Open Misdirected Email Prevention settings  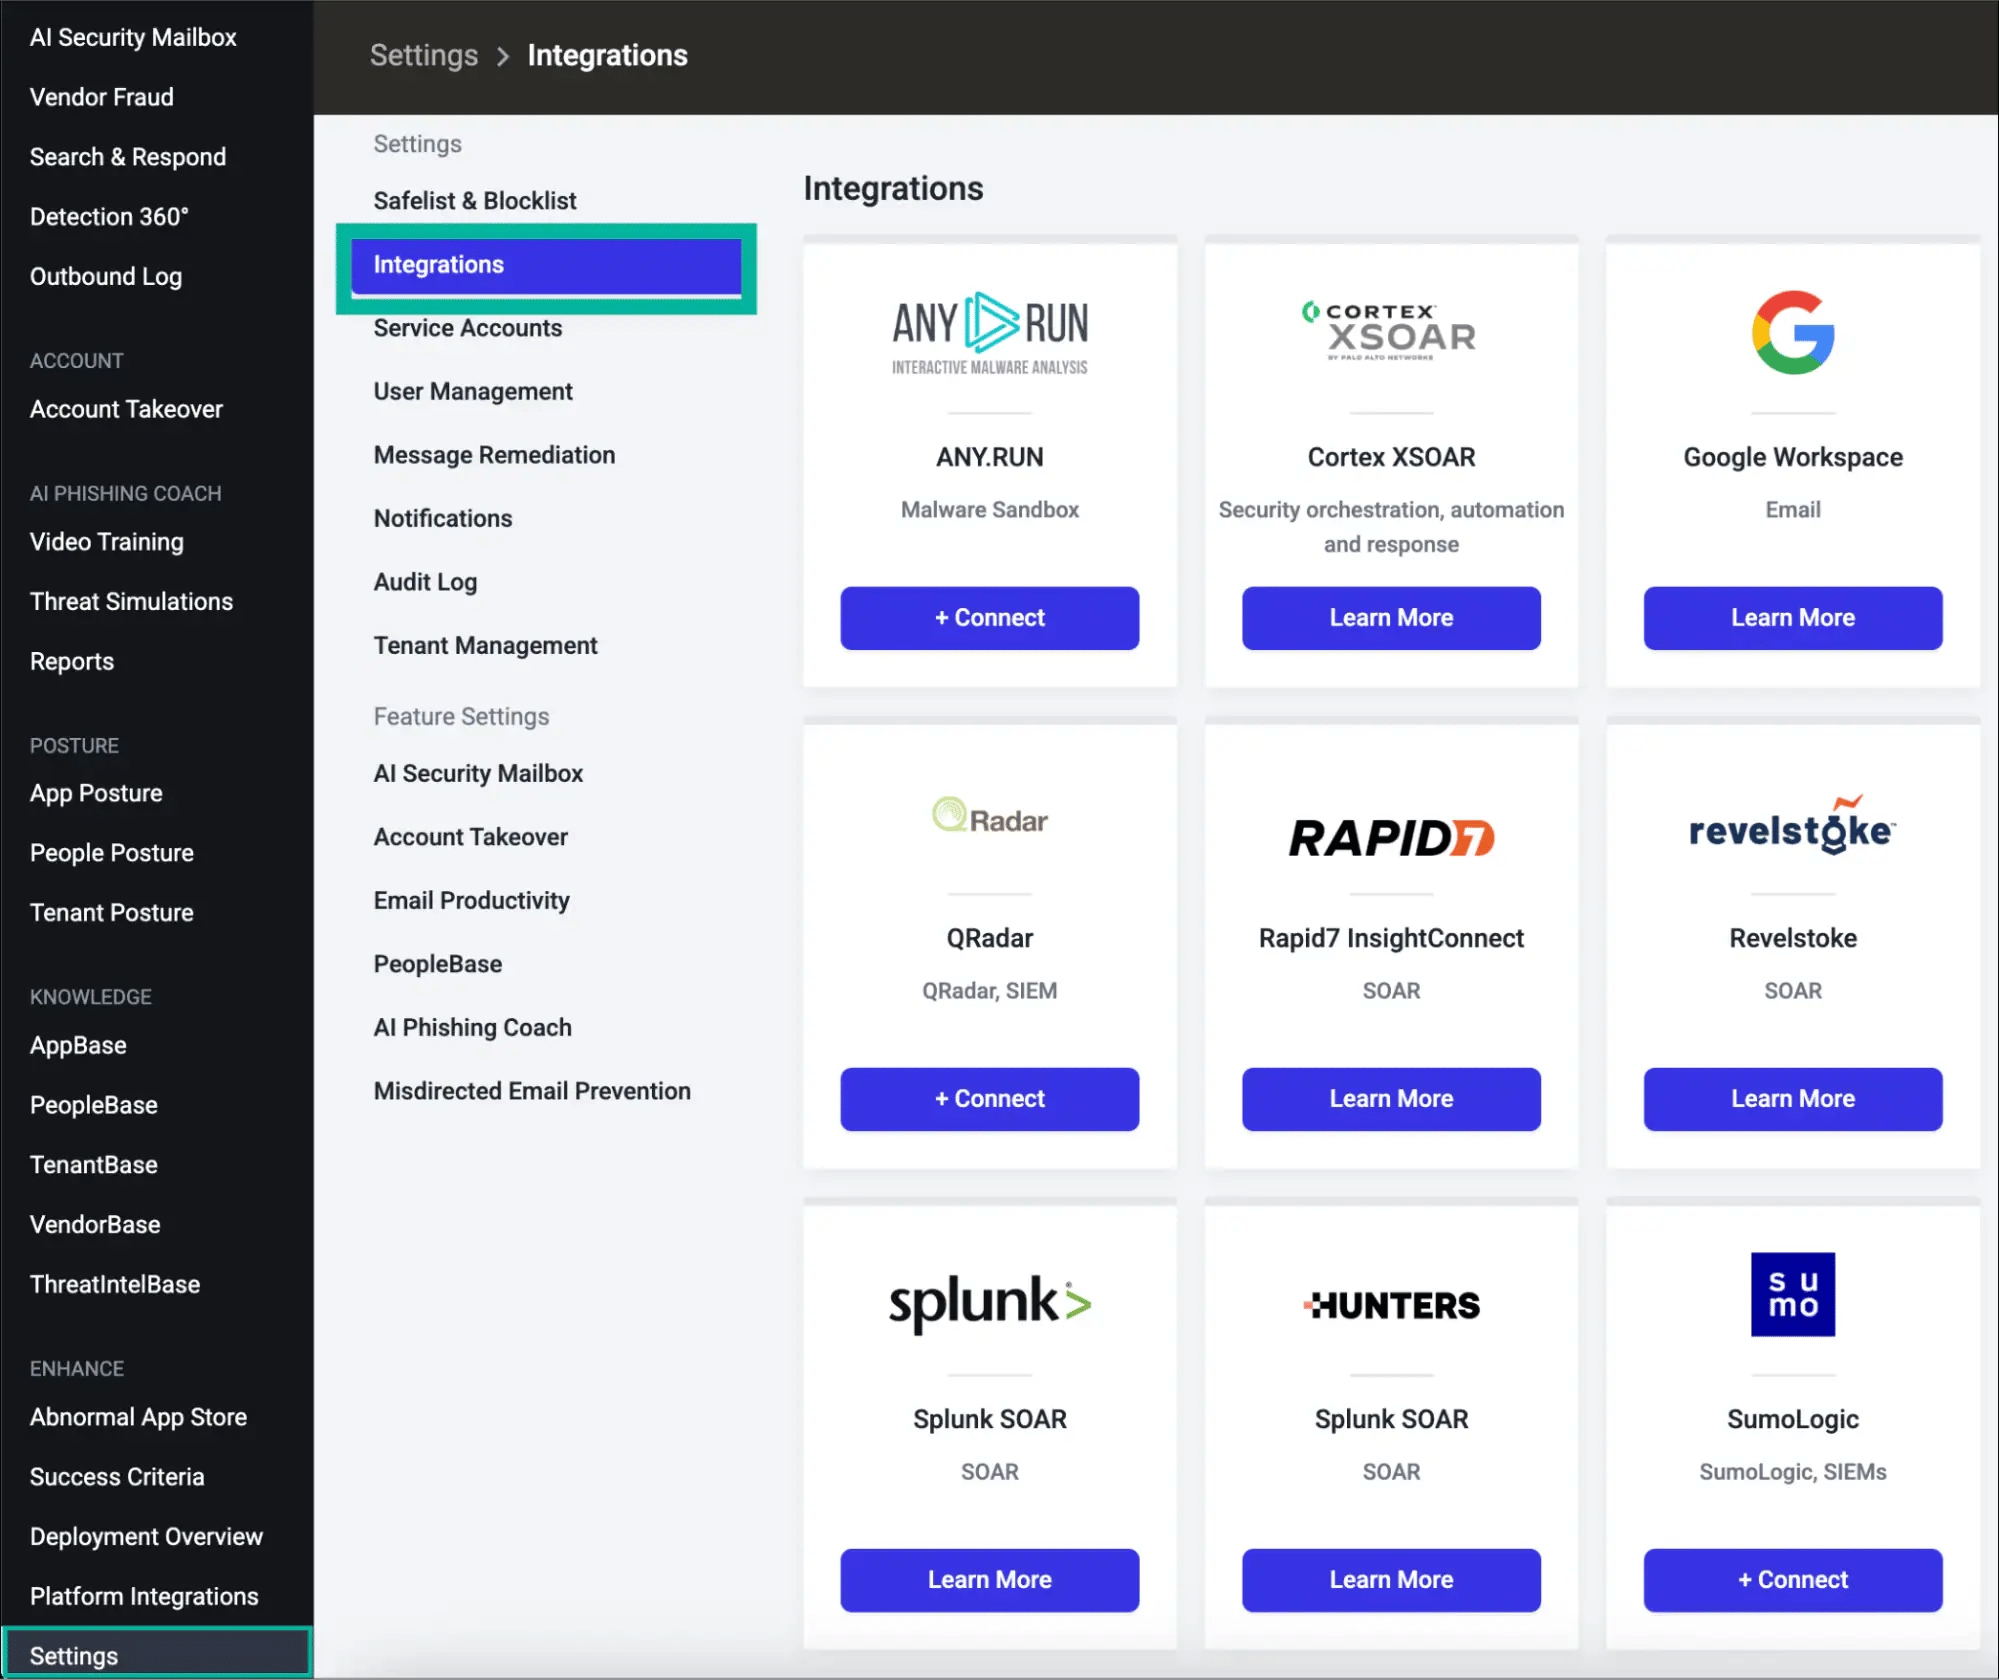532,1091
